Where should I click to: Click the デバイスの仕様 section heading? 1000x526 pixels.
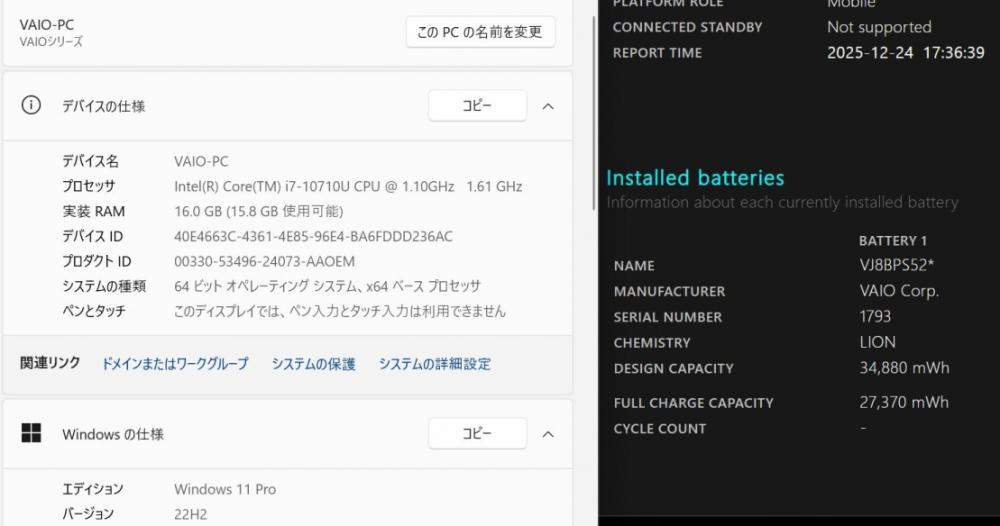click(x=103, y=106)
